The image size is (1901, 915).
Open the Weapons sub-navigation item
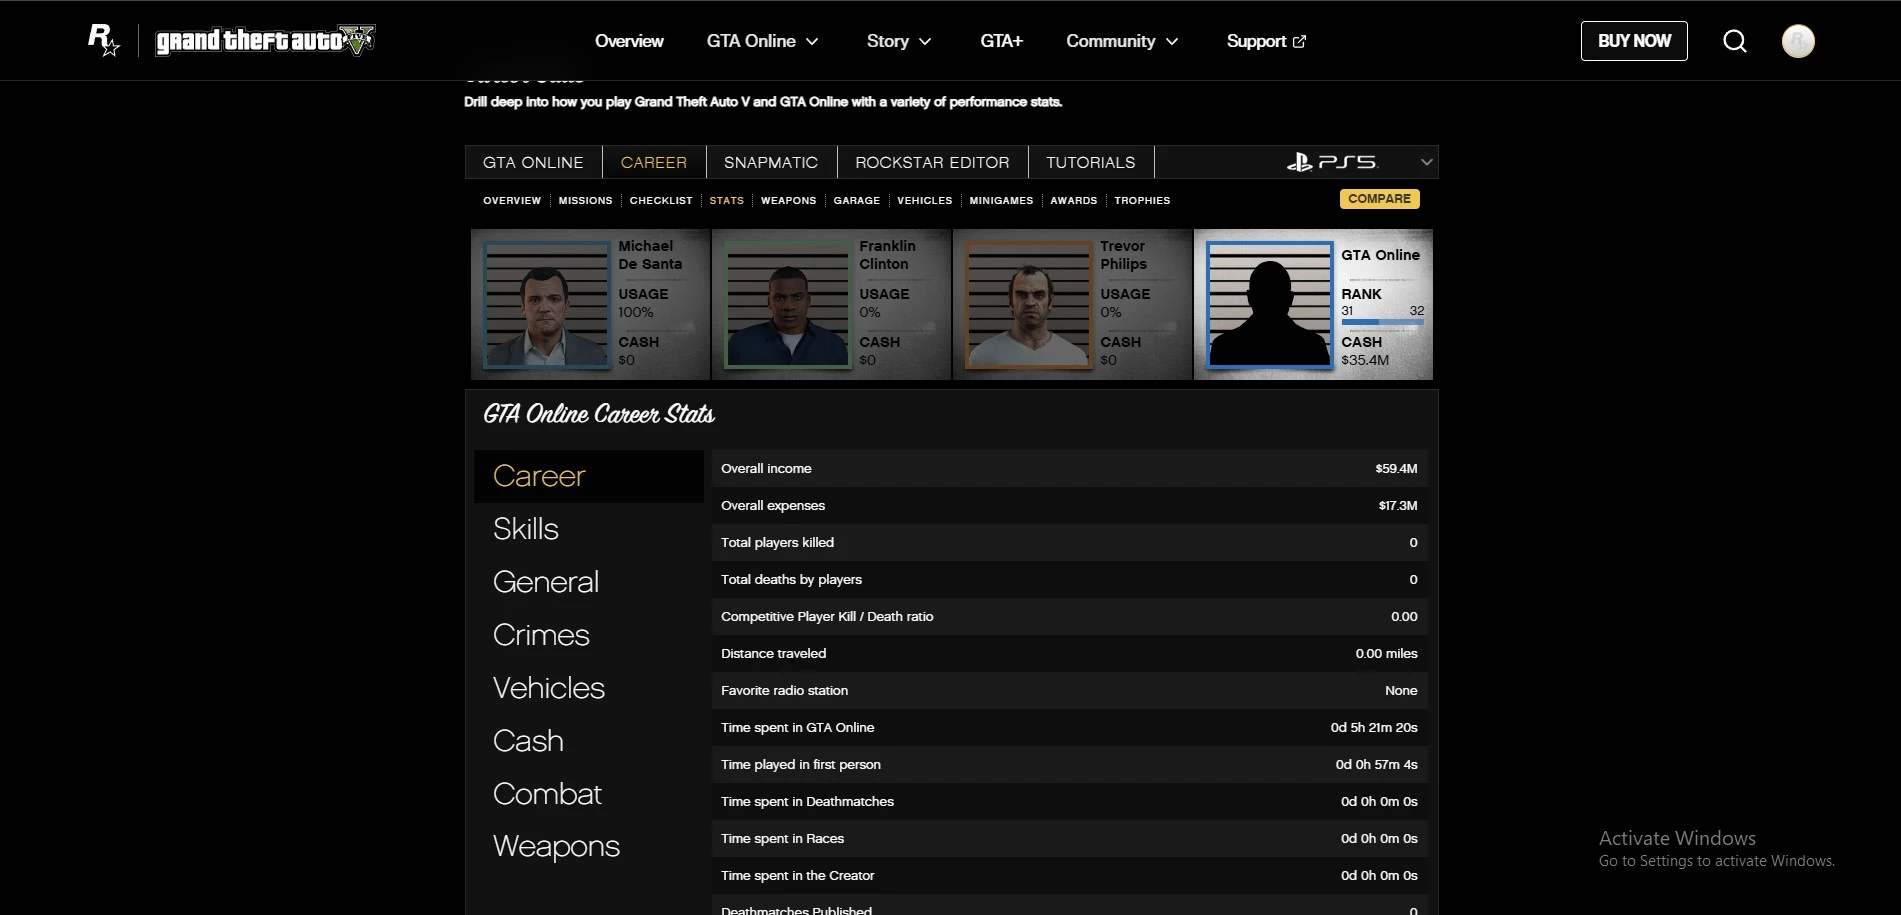(x=788, y=201)
